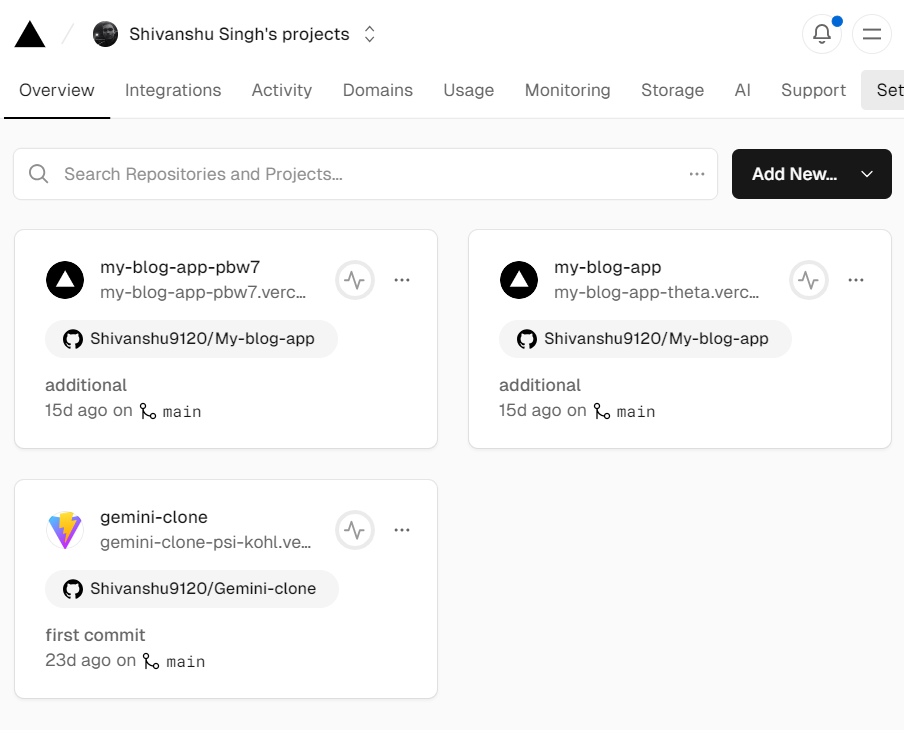Open more options for my-blog-app-pbw7
The height and width of the screenshot is (730, 904).
pyautogui.click(x=402, y=280)
